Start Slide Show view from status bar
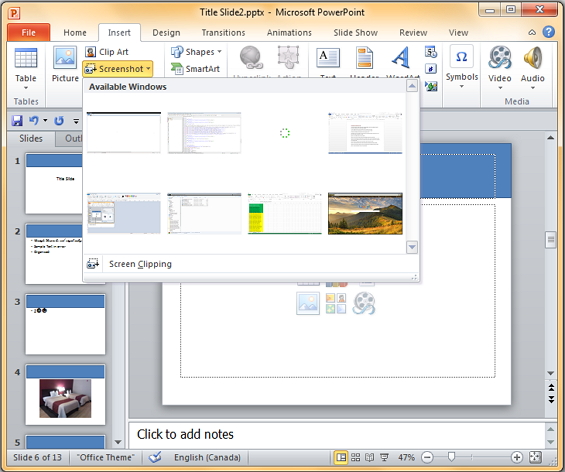Screen dimensions: 565x472 click(384, 457)
